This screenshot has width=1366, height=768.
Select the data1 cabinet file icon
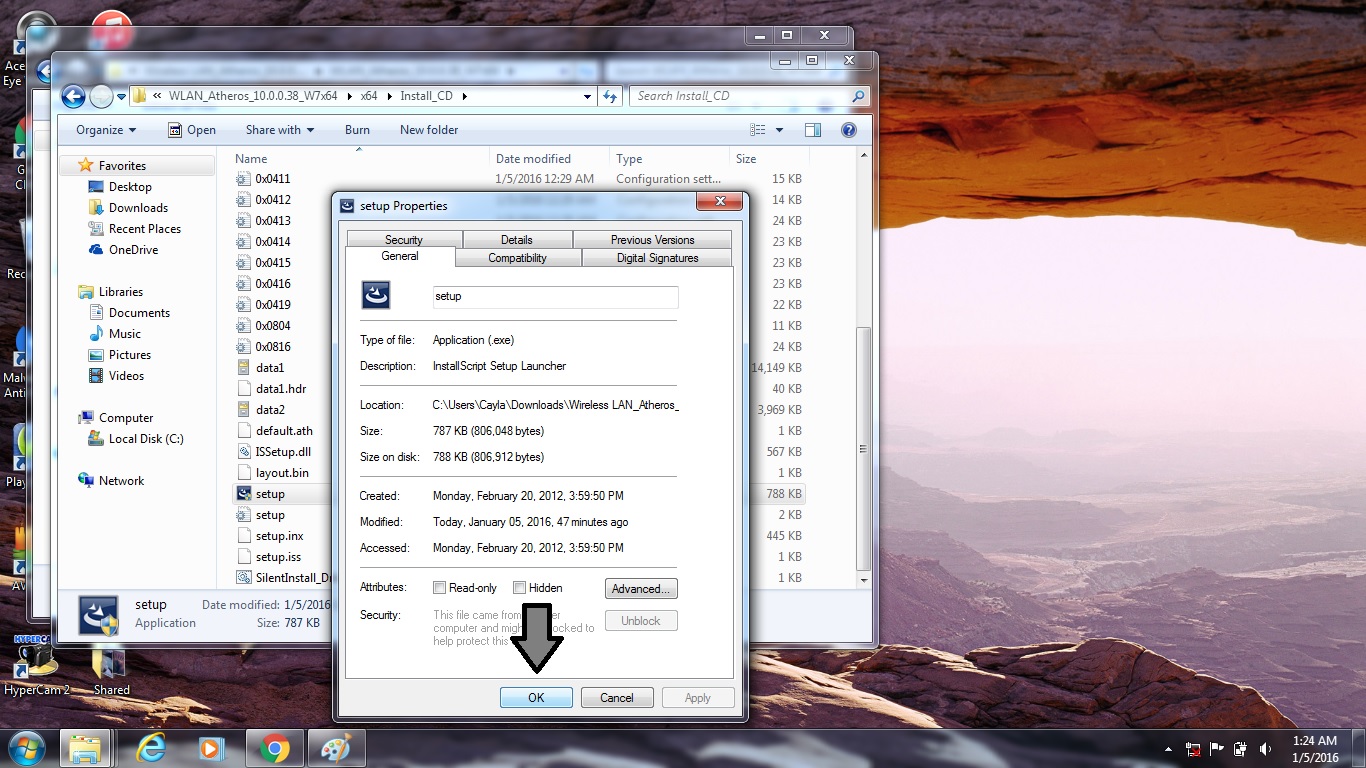point(243,368)
